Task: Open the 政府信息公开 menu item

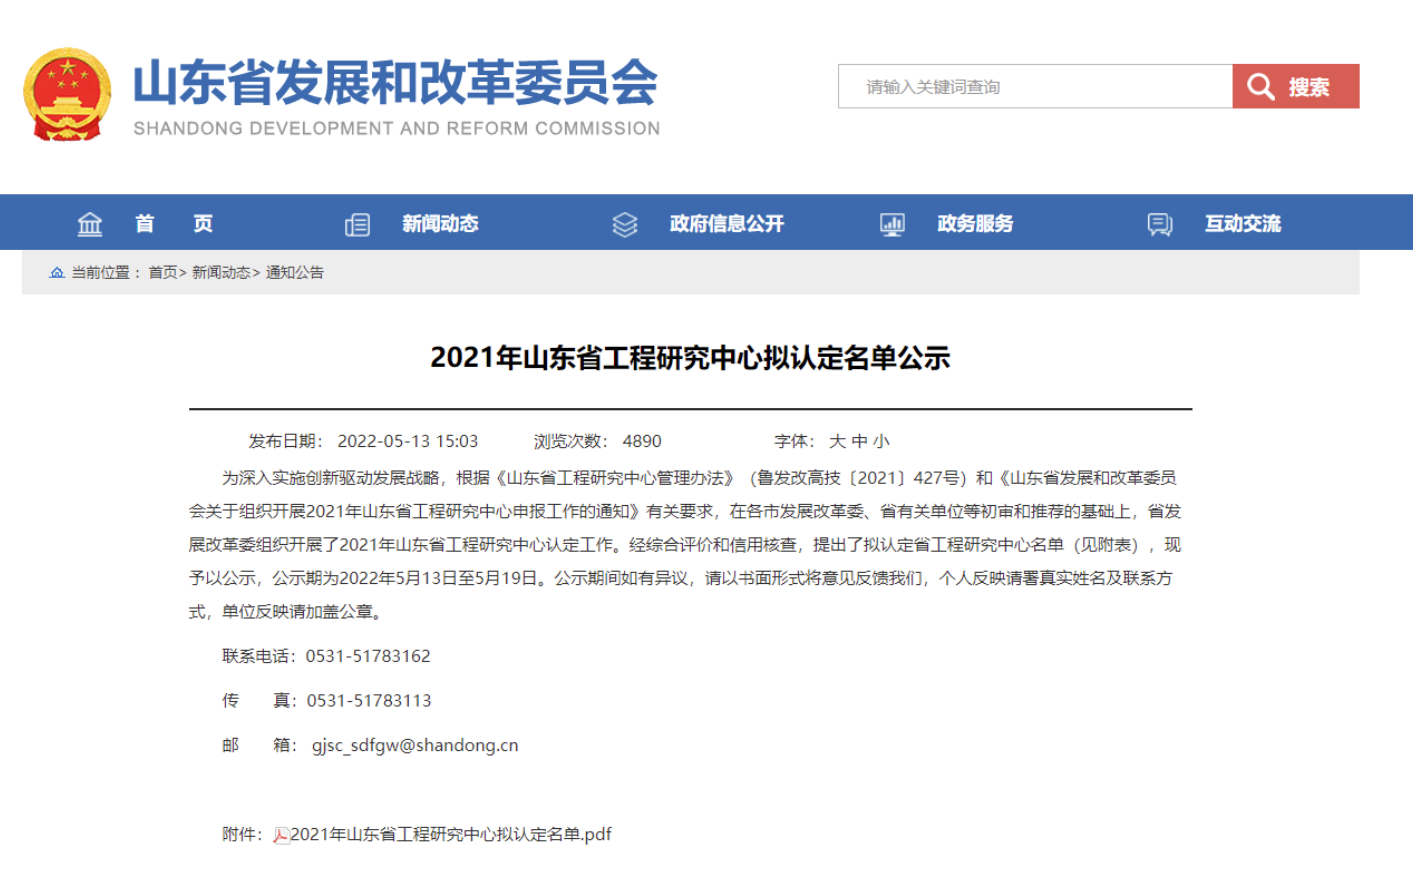Action: tap(727, 224)
